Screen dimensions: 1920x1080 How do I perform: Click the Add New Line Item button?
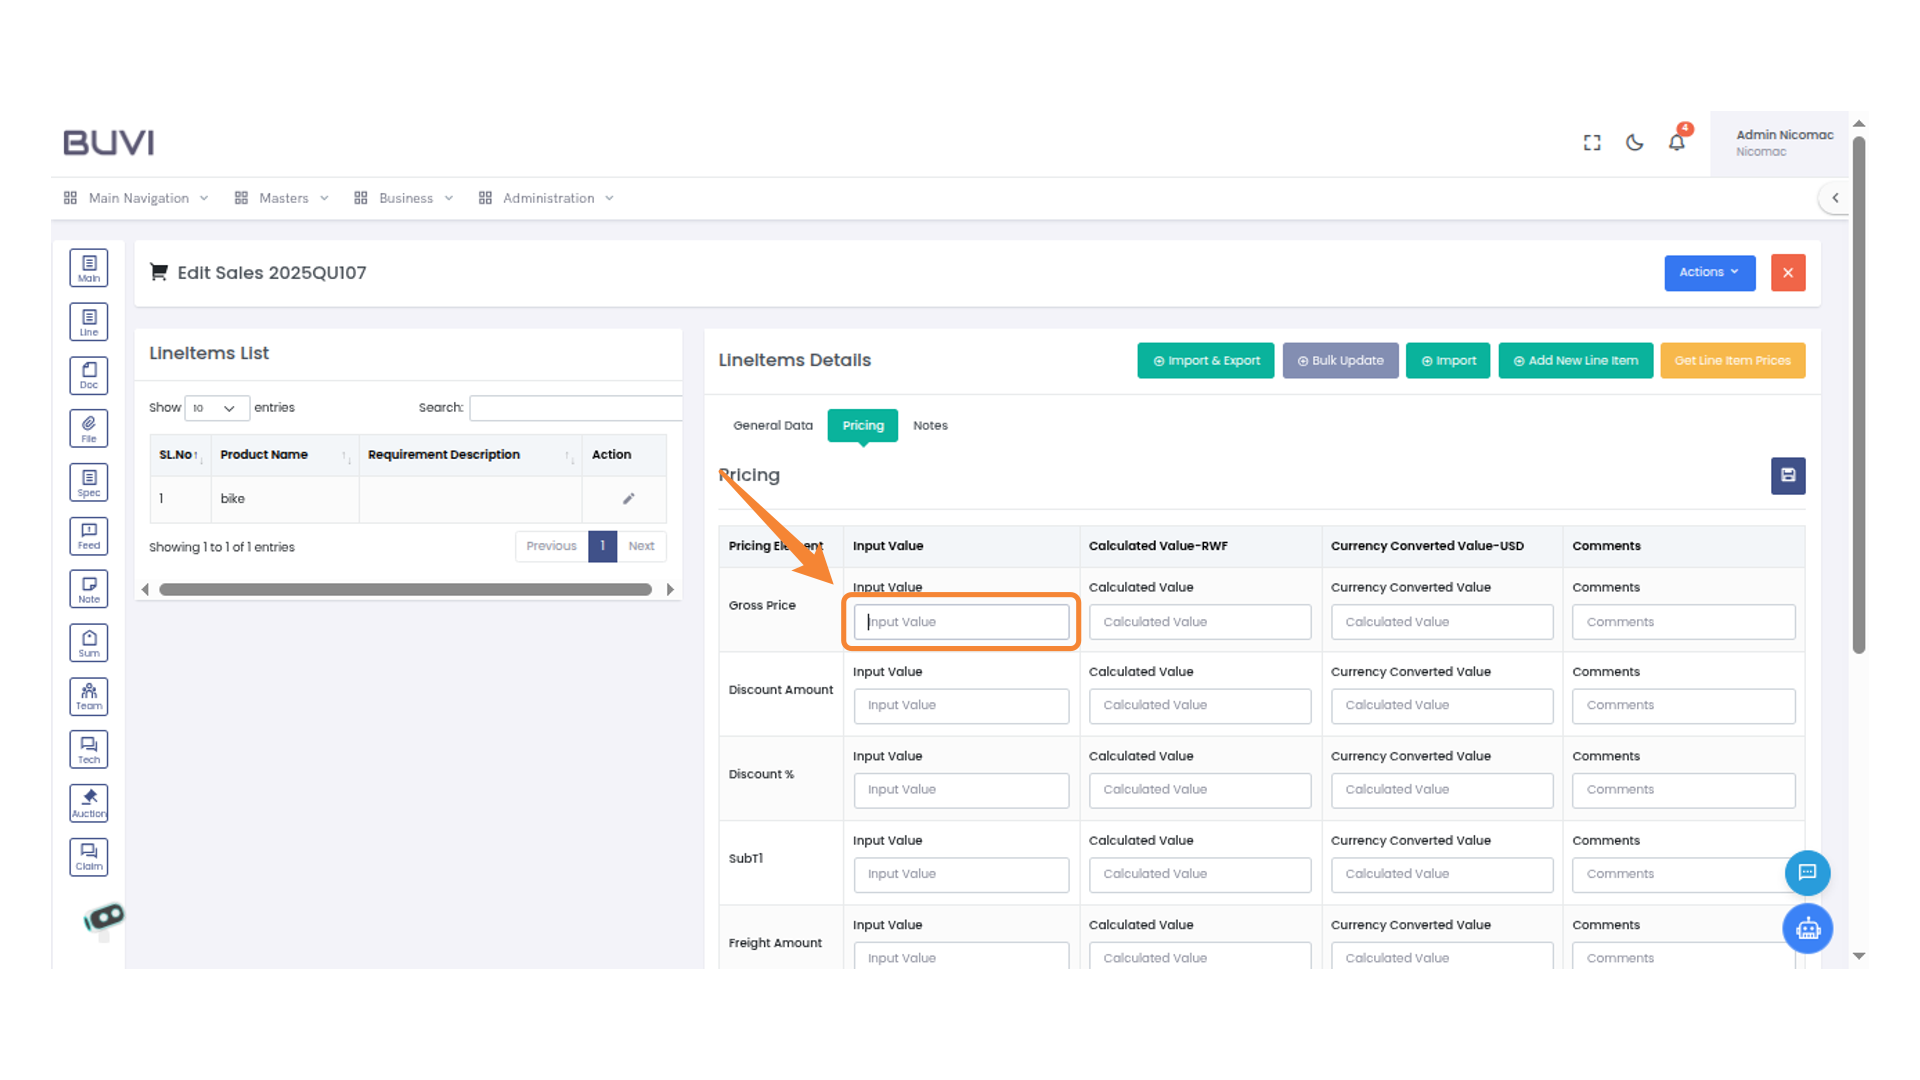1575,360
